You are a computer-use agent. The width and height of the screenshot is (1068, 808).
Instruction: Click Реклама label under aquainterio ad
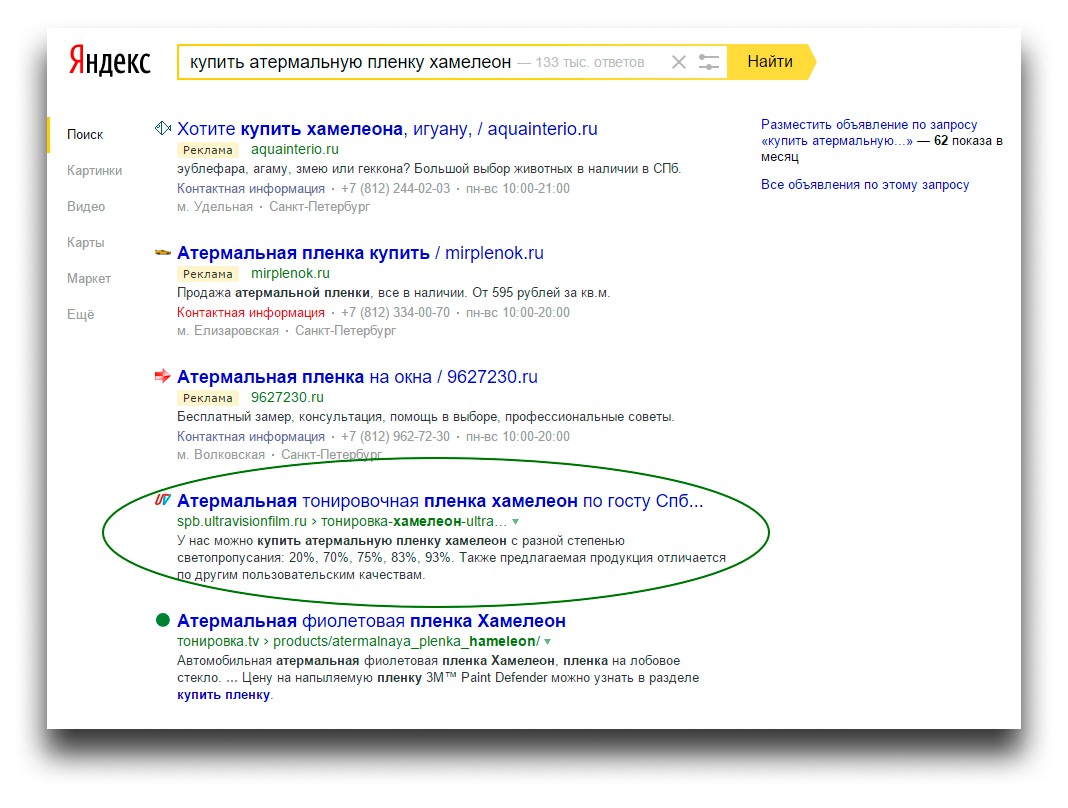pos(208,150)
